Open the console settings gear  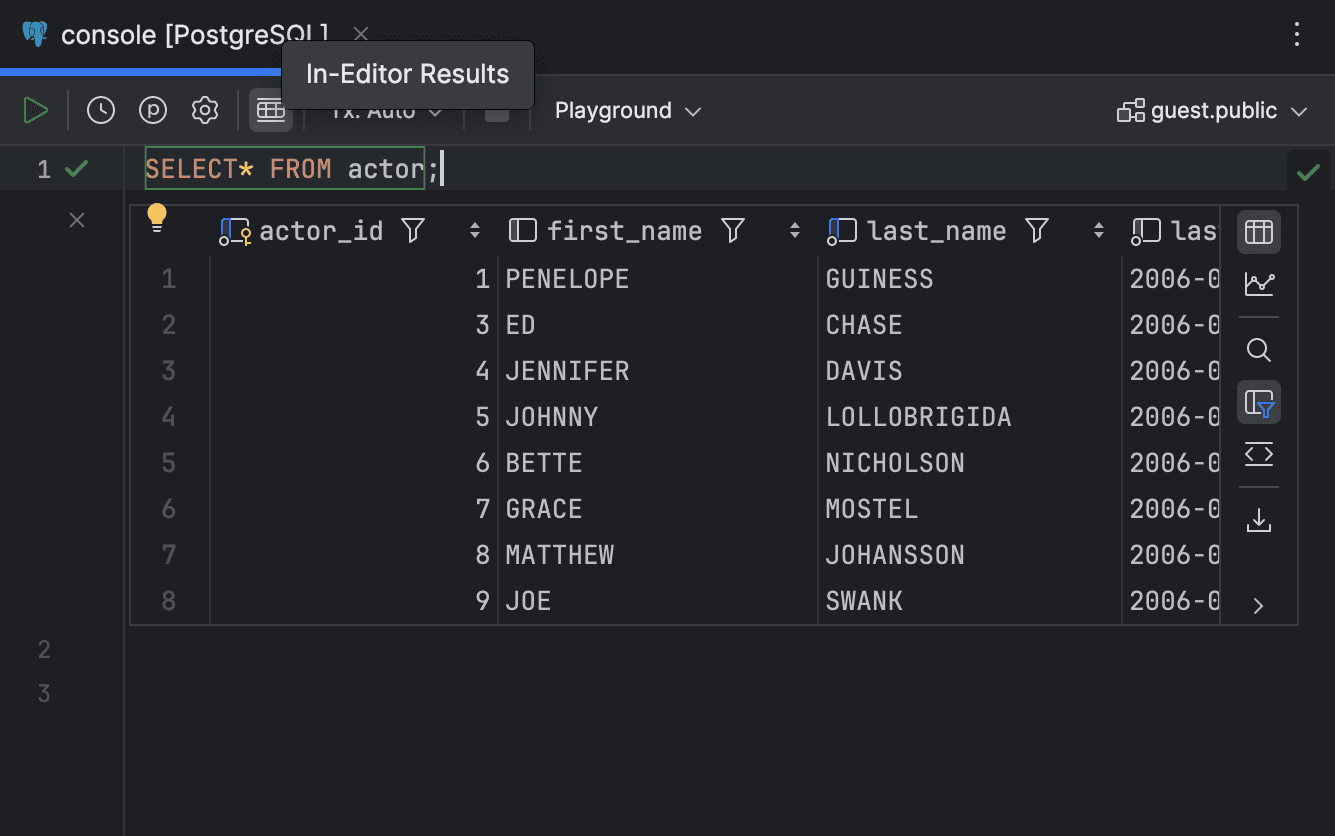[x=204, y=110]
